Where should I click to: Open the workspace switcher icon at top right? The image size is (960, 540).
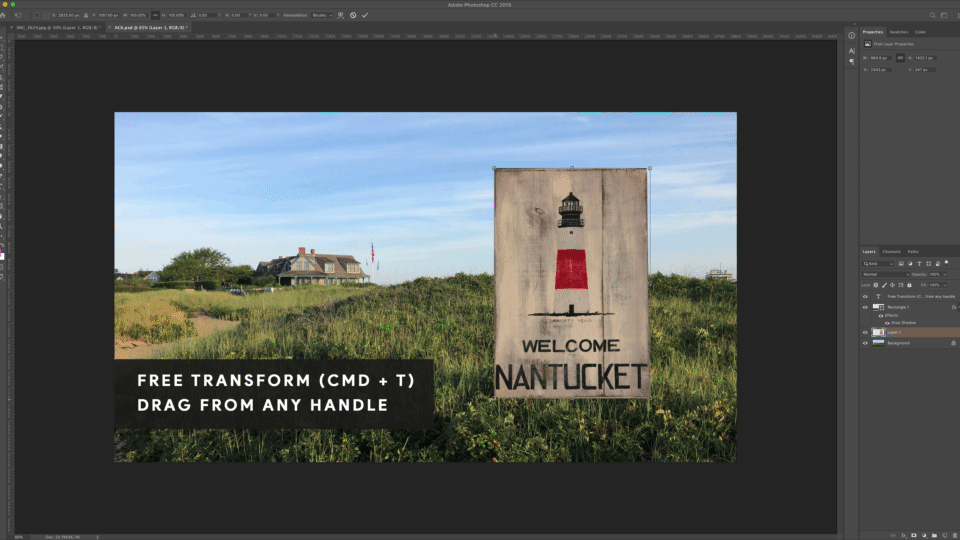(x=944, y=15)
